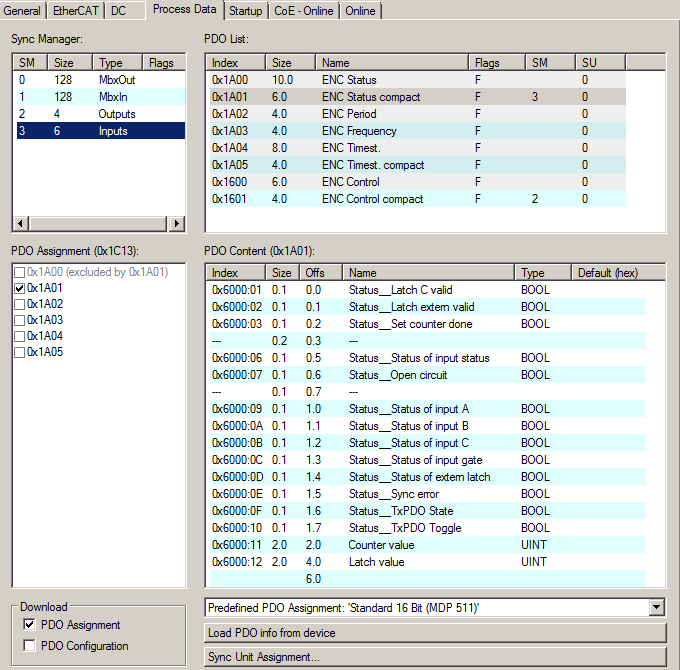Select Sync Manager row 3 Inputs
Viewport: 680px width, 670px height.
click(101, 131)
